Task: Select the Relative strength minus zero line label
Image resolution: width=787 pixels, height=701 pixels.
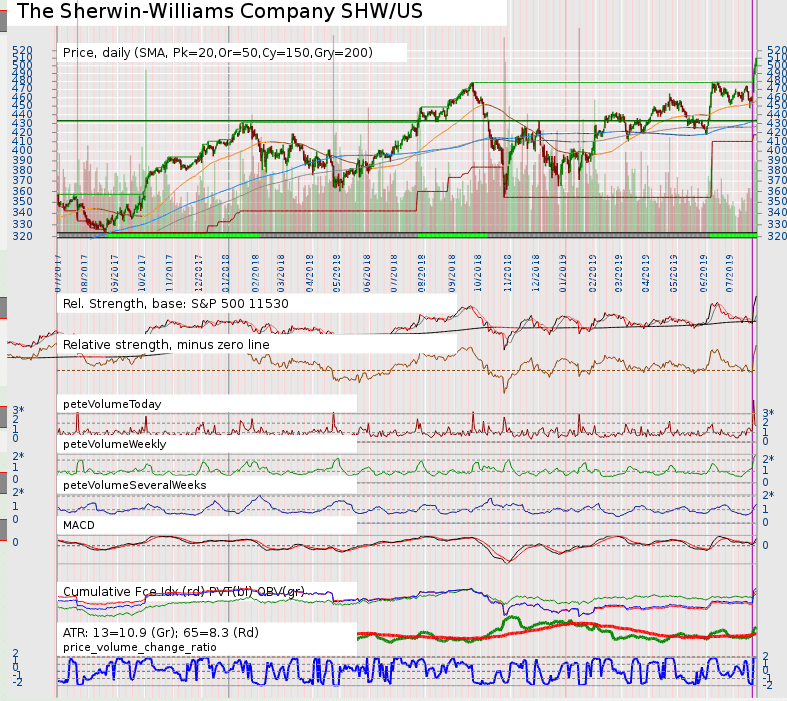Action: pos(166,345)
